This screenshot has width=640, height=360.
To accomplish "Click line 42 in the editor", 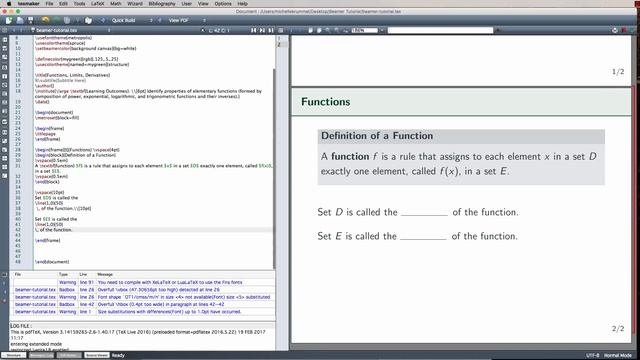I will 153,230.
